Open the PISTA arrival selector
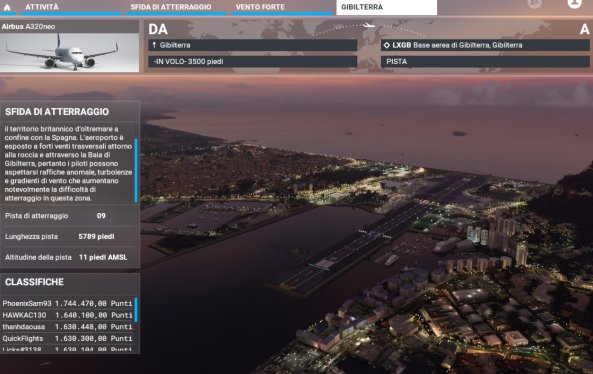Screen dimensions: 593x374 485,62
